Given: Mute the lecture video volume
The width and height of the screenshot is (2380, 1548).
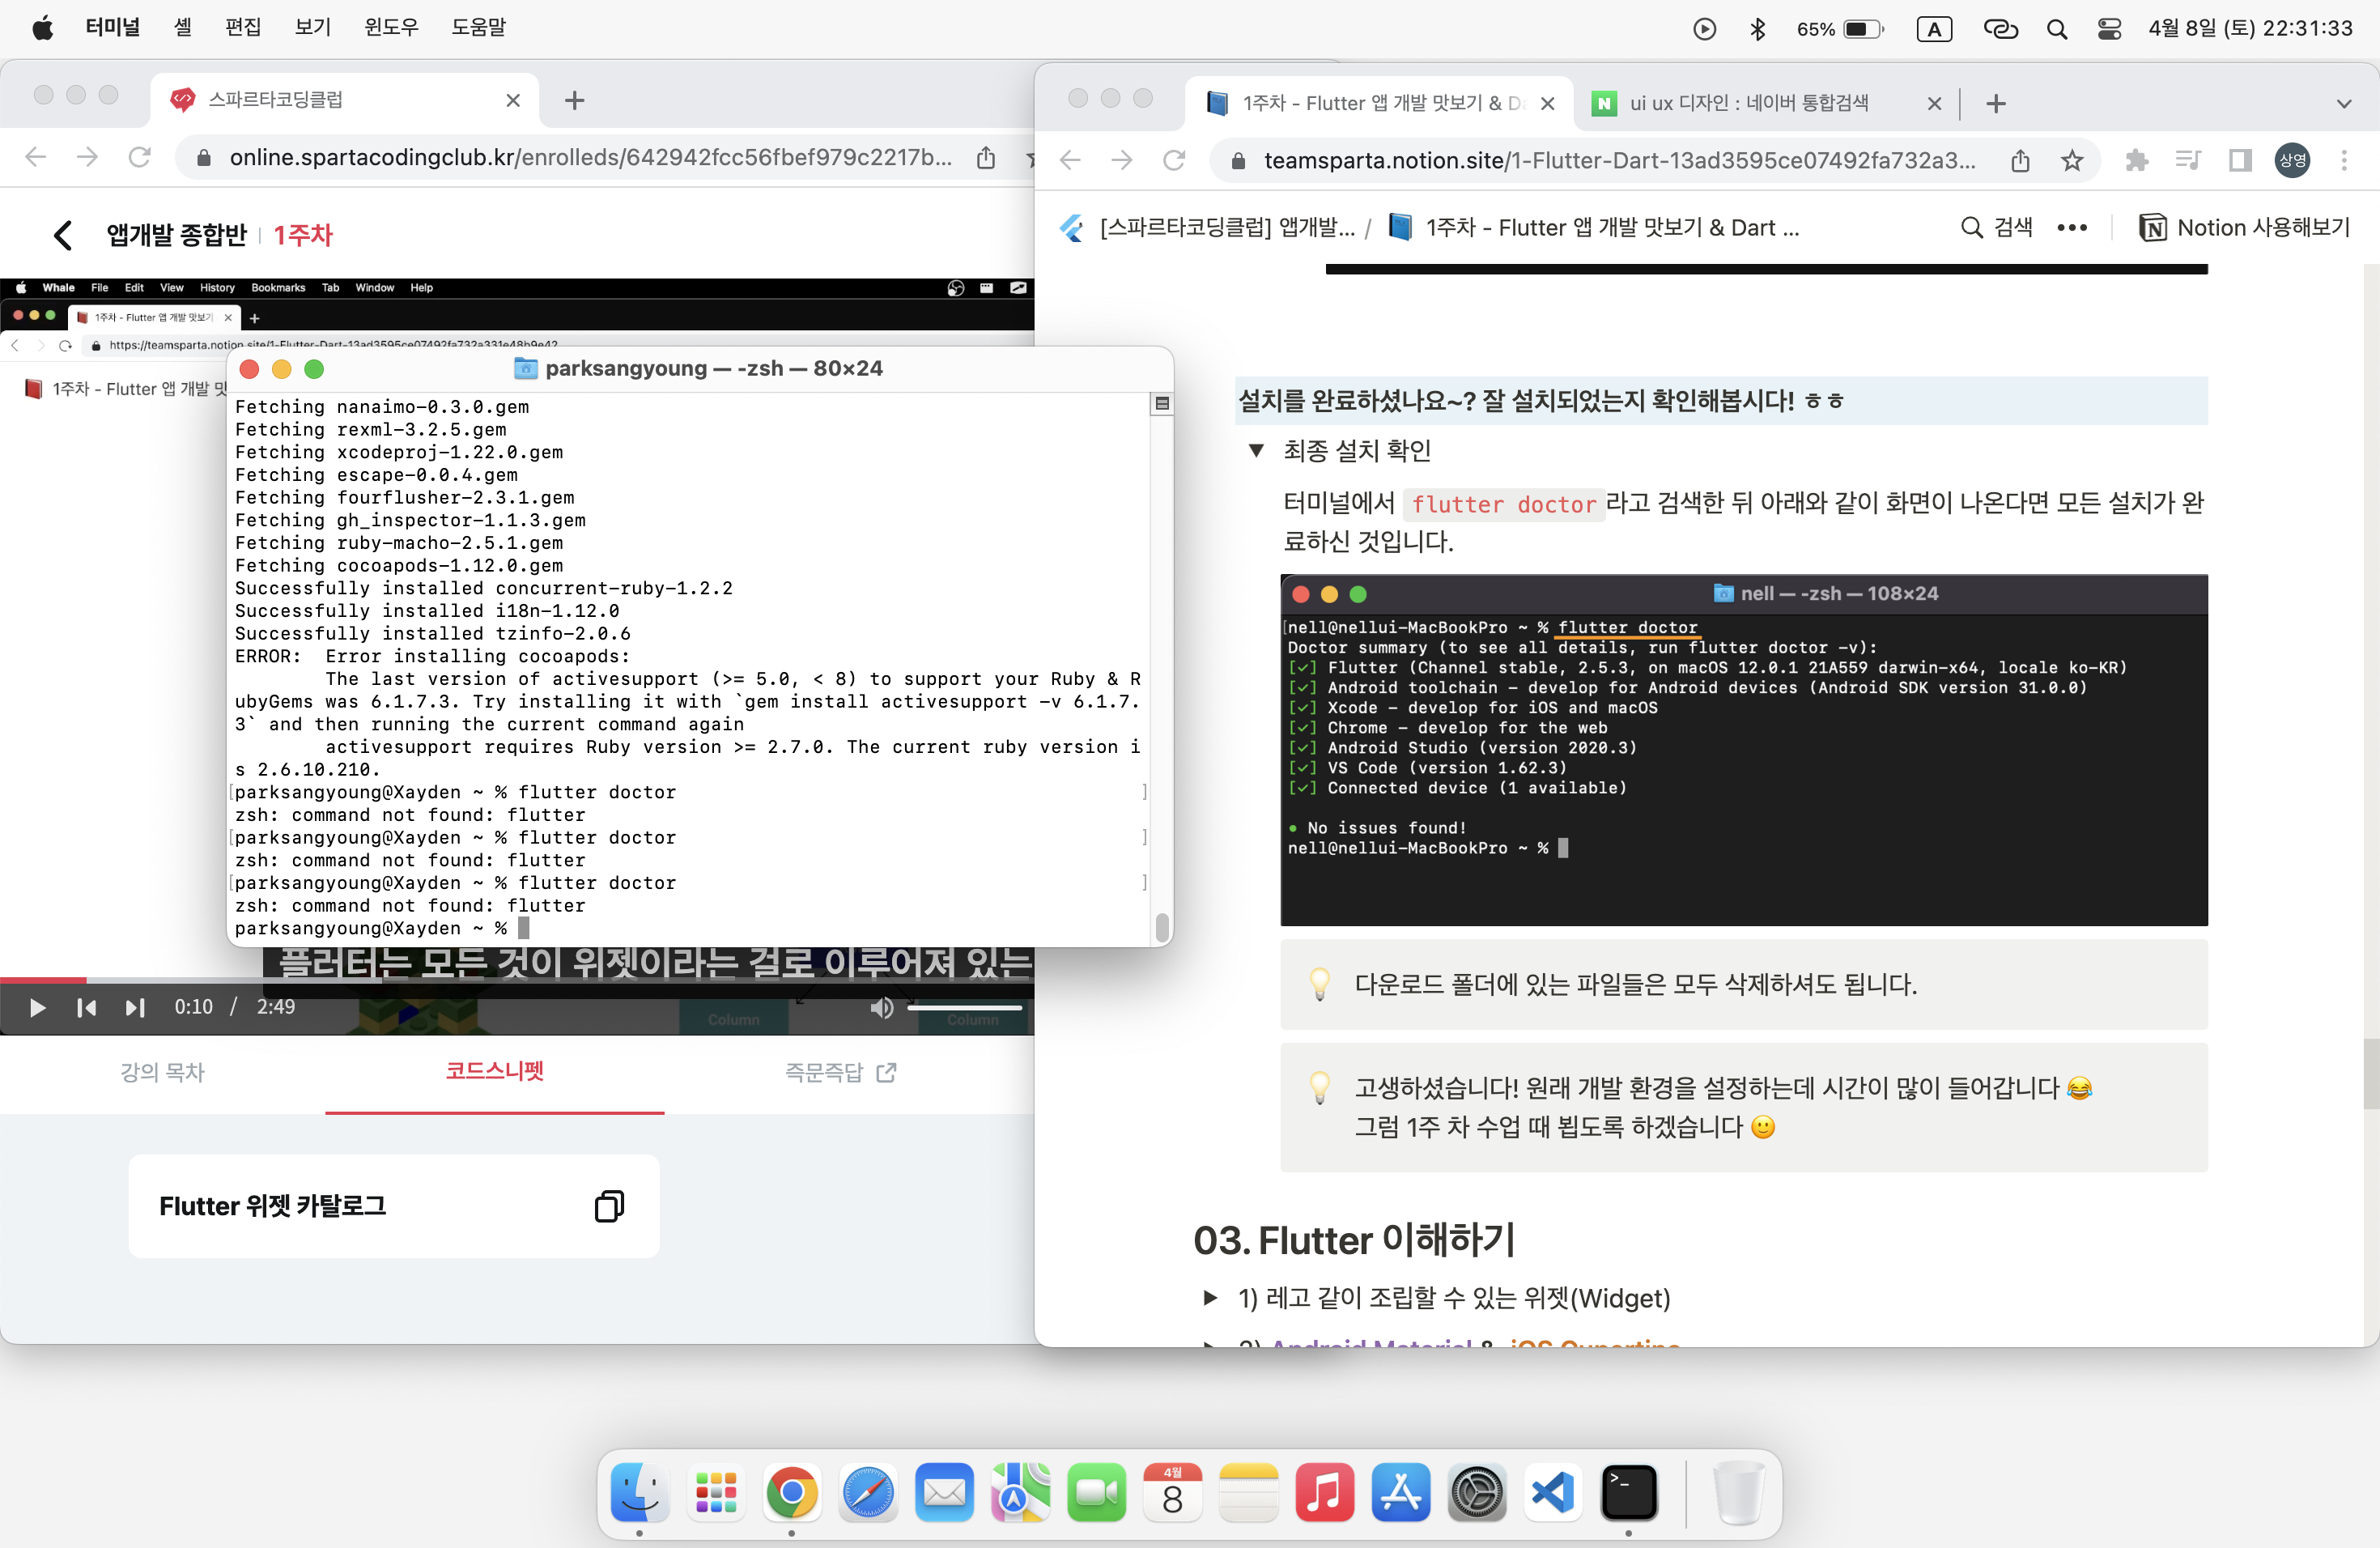Looking at the screenshot, I should tap(881, 1007).
